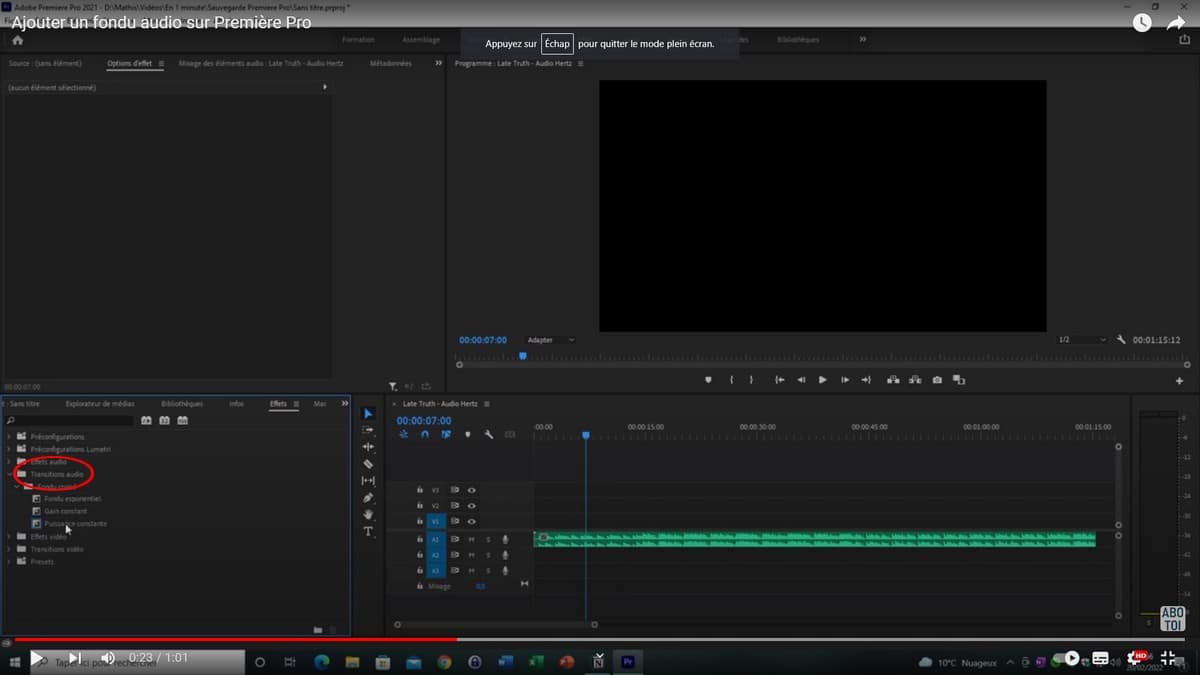1200x675 pixels.
Task: Select the Puissance constante transition
Action: [75, 524]
